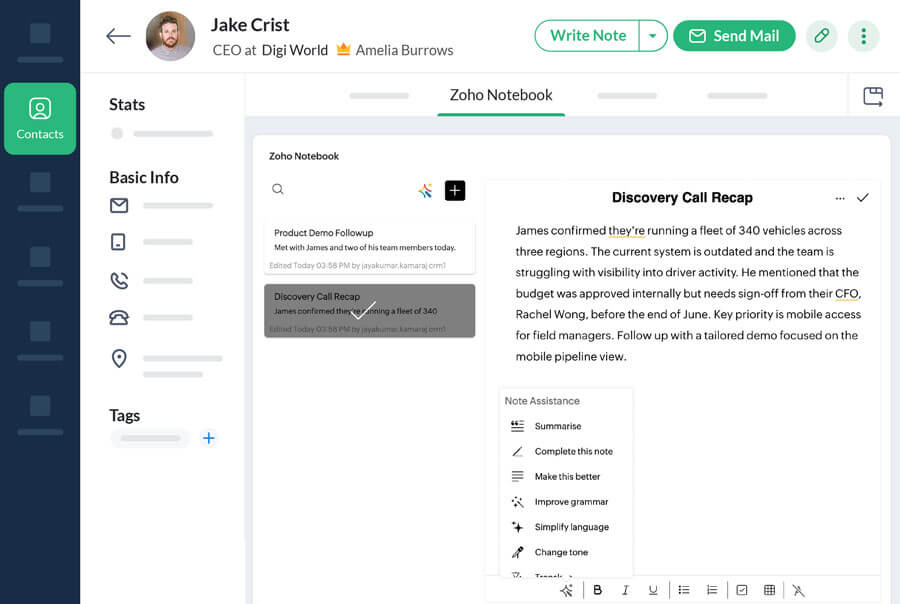Click the Tags heading
Screen dimensions: 900x604
point(125,416)
